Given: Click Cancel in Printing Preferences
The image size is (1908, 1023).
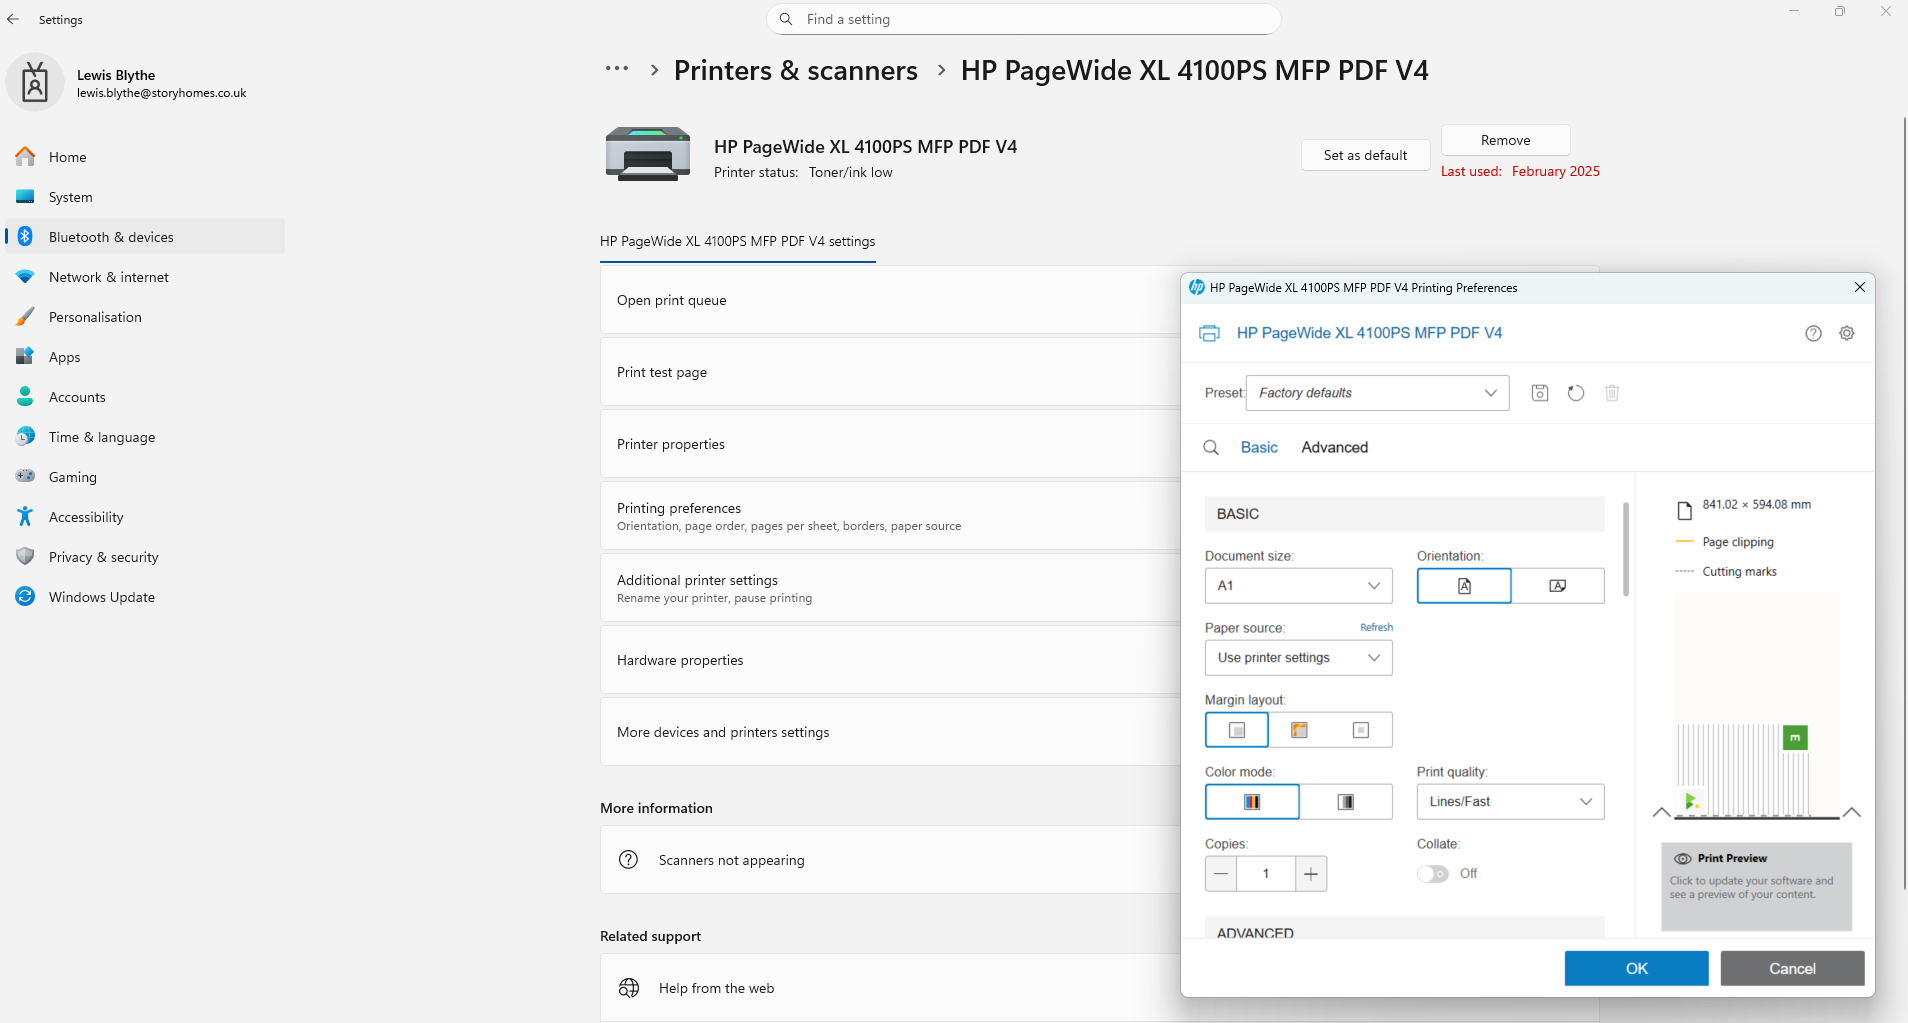Looking at the screenshot, I should pyautogui.click(x=1792, y=968).
